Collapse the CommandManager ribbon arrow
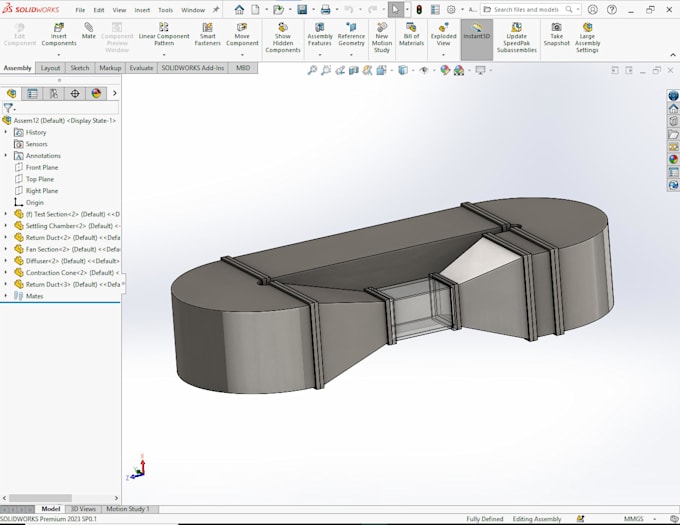 pos(673,55)
